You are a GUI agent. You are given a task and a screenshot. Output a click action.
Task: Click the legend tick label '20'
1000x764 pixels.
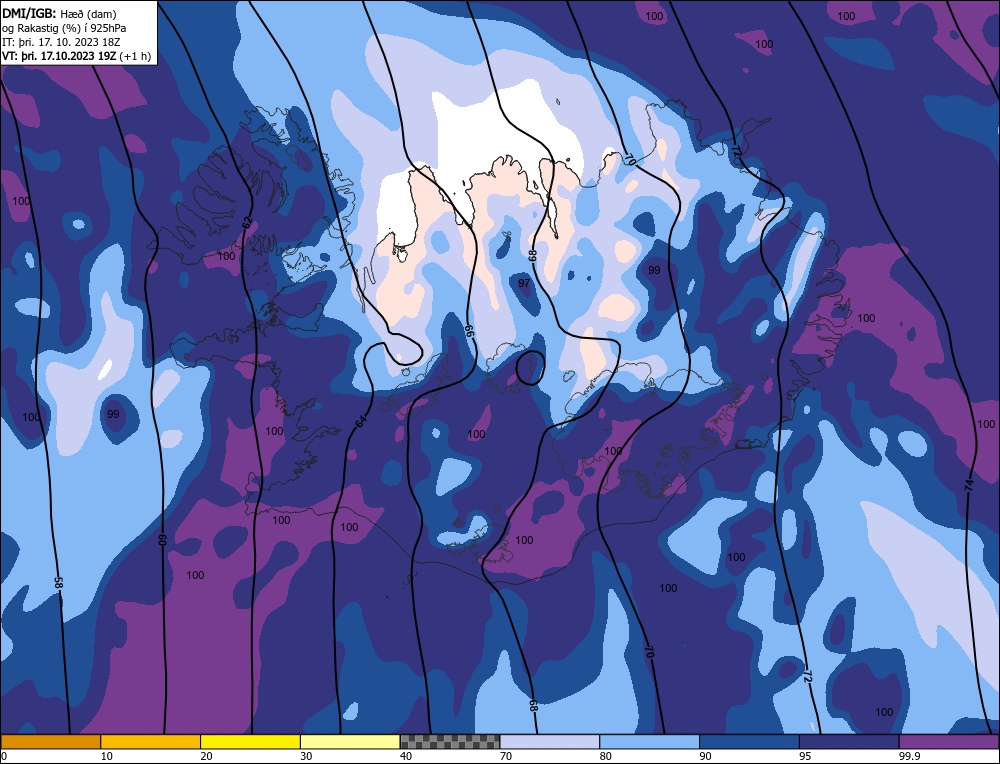(207, 756)
